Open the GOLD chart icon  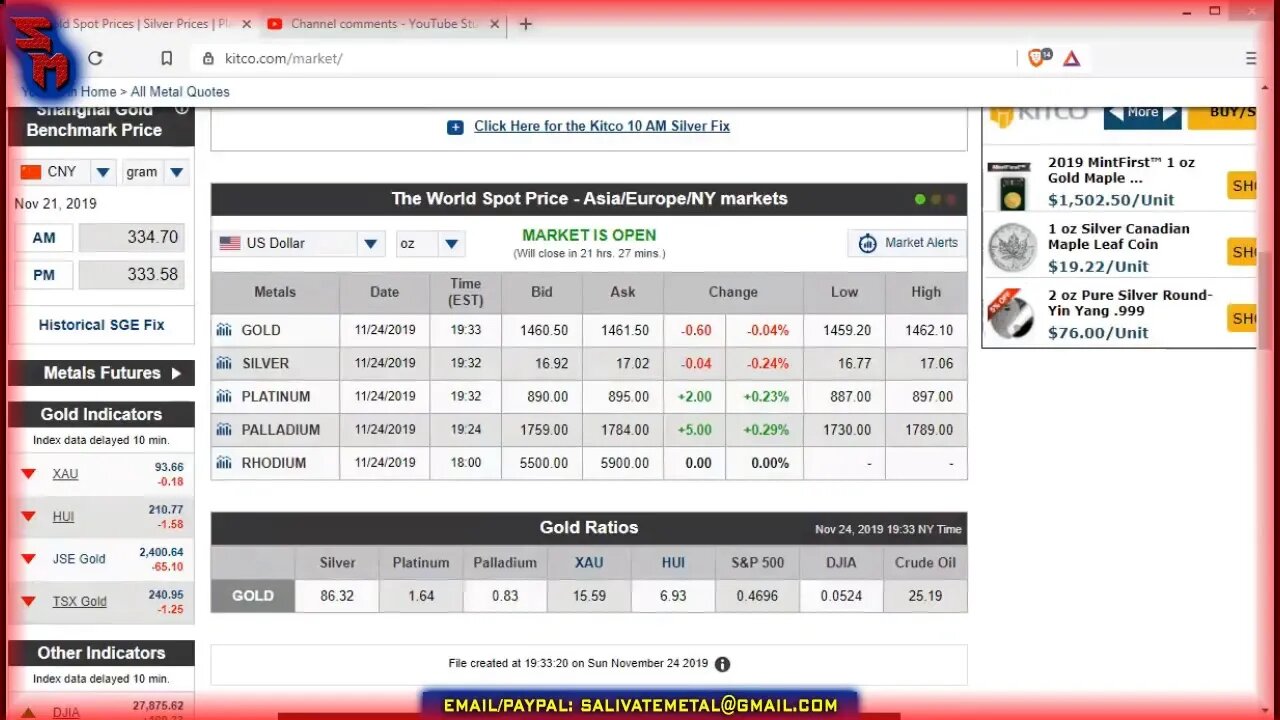tap(224, 330)
